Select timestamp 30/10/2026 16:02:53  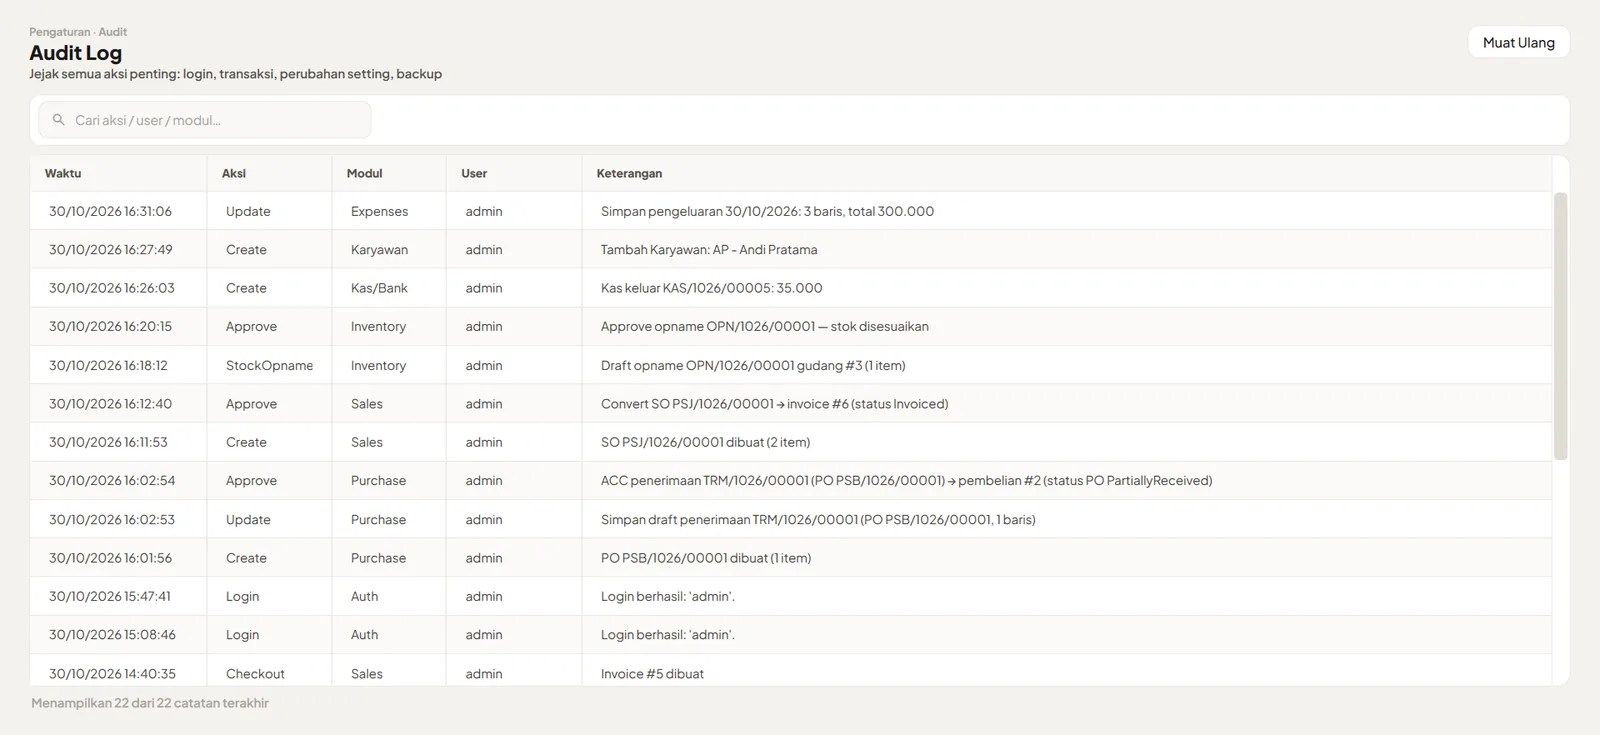[112, 519]
